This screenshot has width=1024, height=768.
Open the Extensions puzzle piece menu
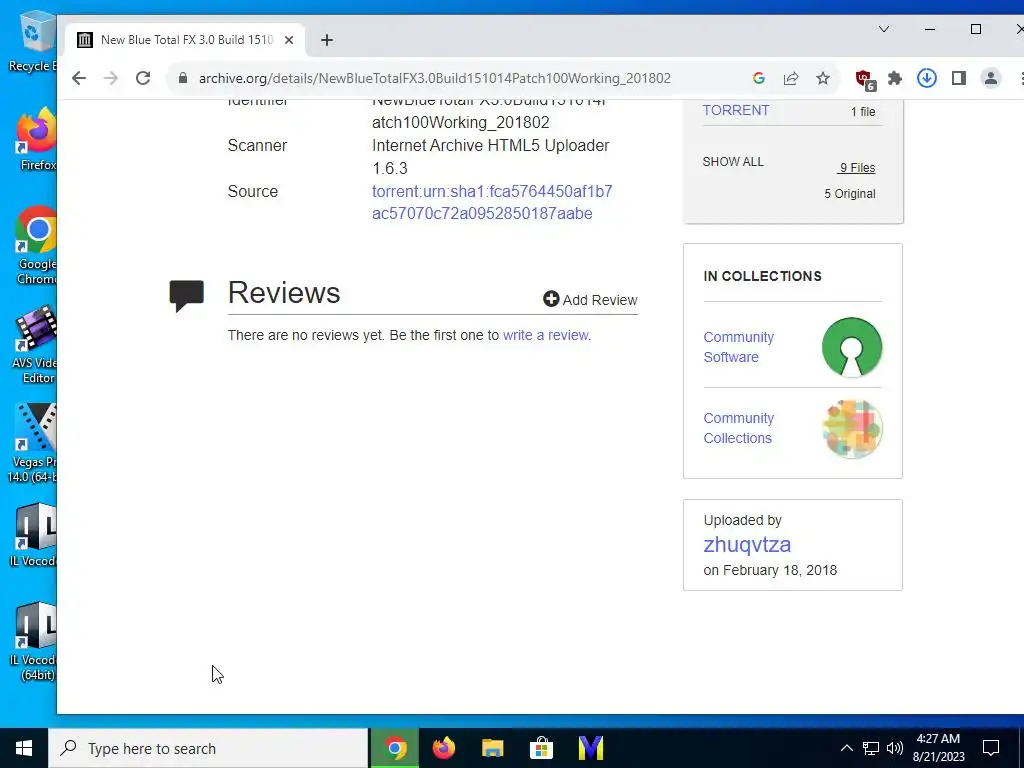pyautogui.click(x=895, y=78)
